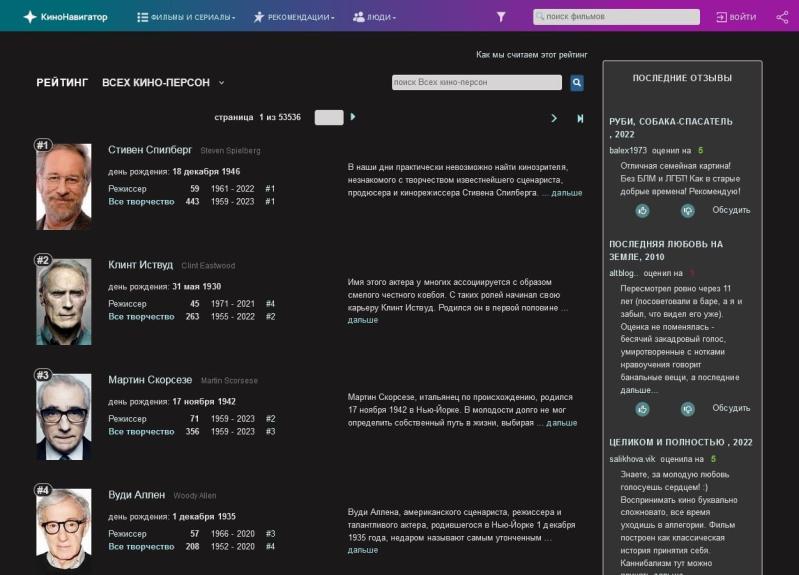The height and width of the screenshot is (575, 799).
Task: Dislike the Руби, собака-спасатель review
Action: point(687,210)
